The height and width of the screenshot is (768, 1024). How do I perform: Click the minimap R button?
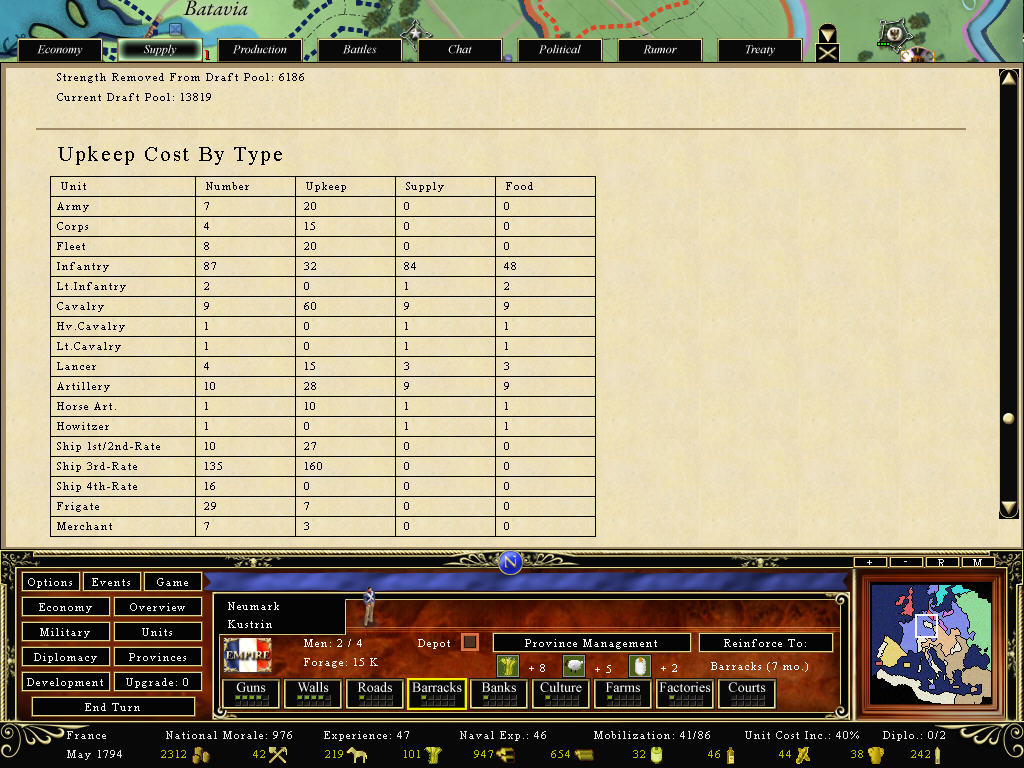[x=941, y=562]
